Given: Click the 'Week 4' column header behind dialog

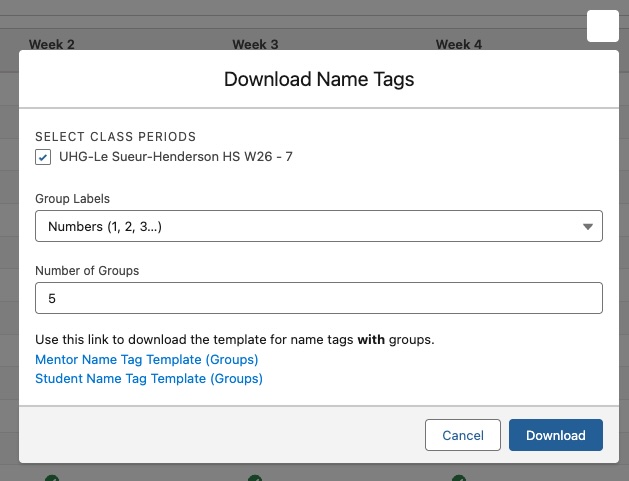Looking at the screenshot, I should point(459,44).
